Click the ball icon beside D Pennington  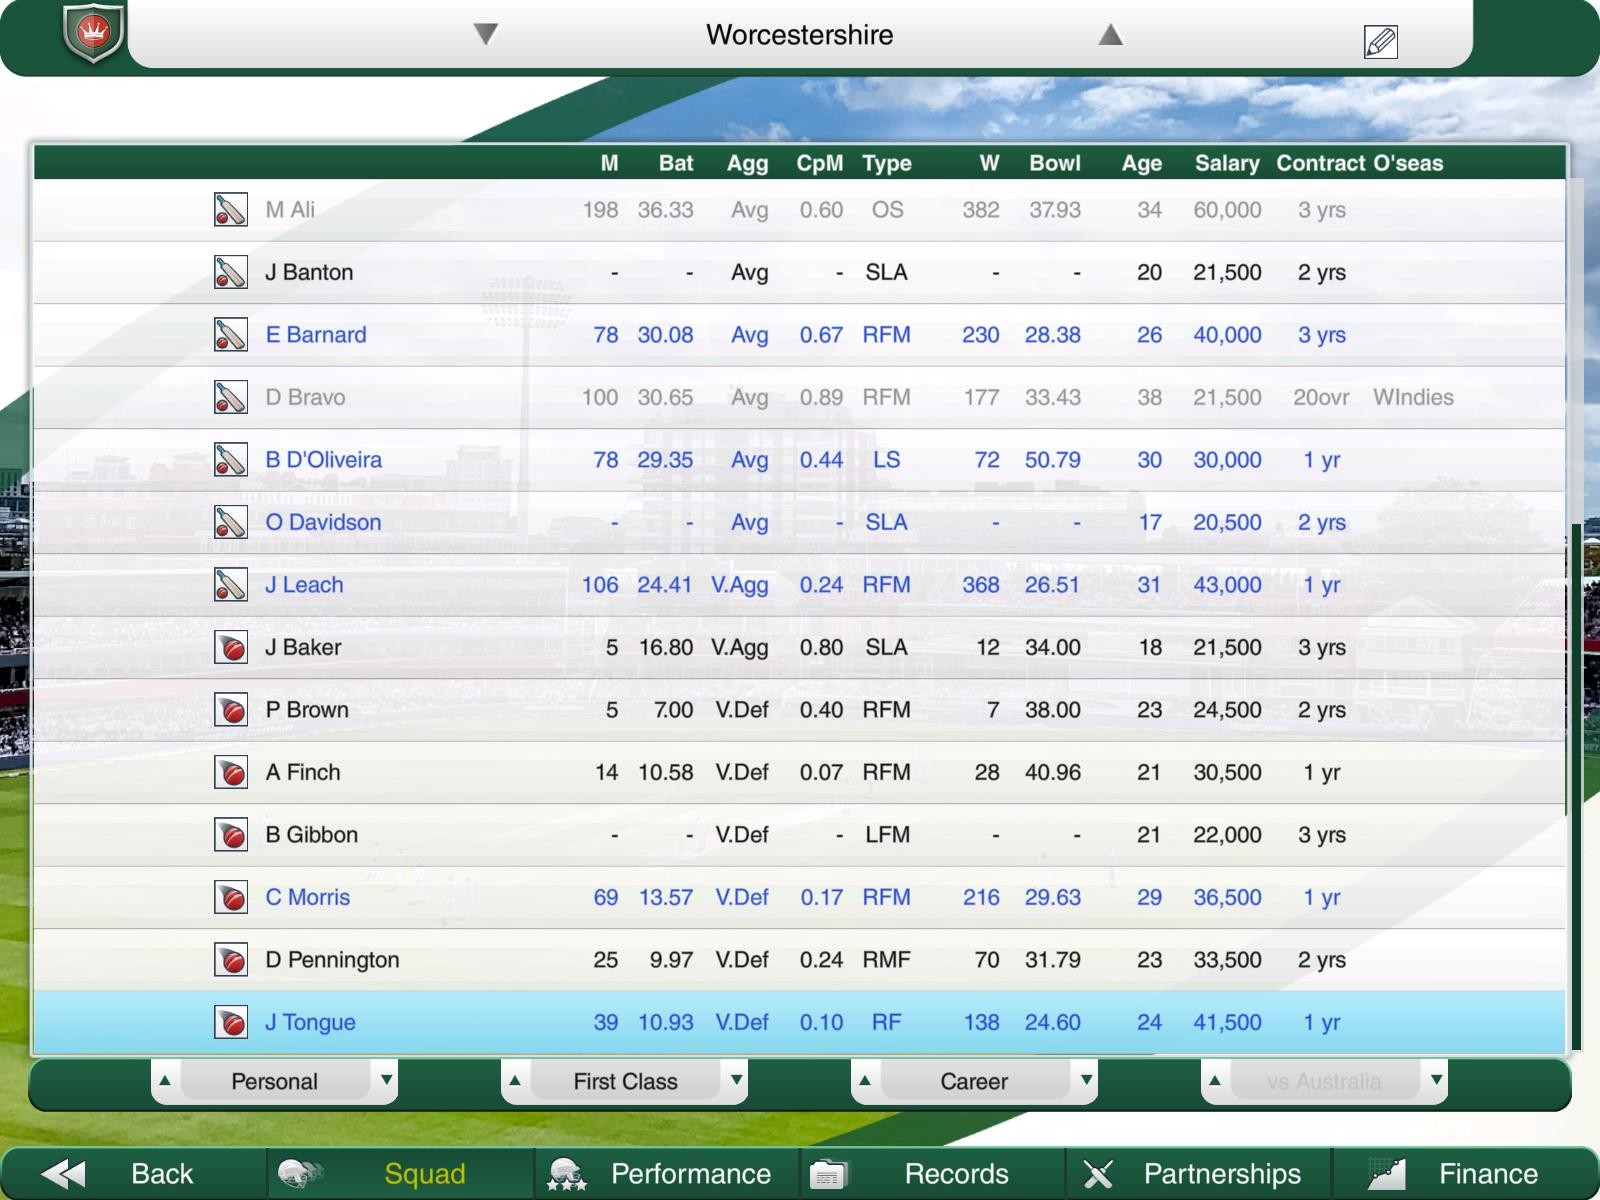(x=231, y=960)
